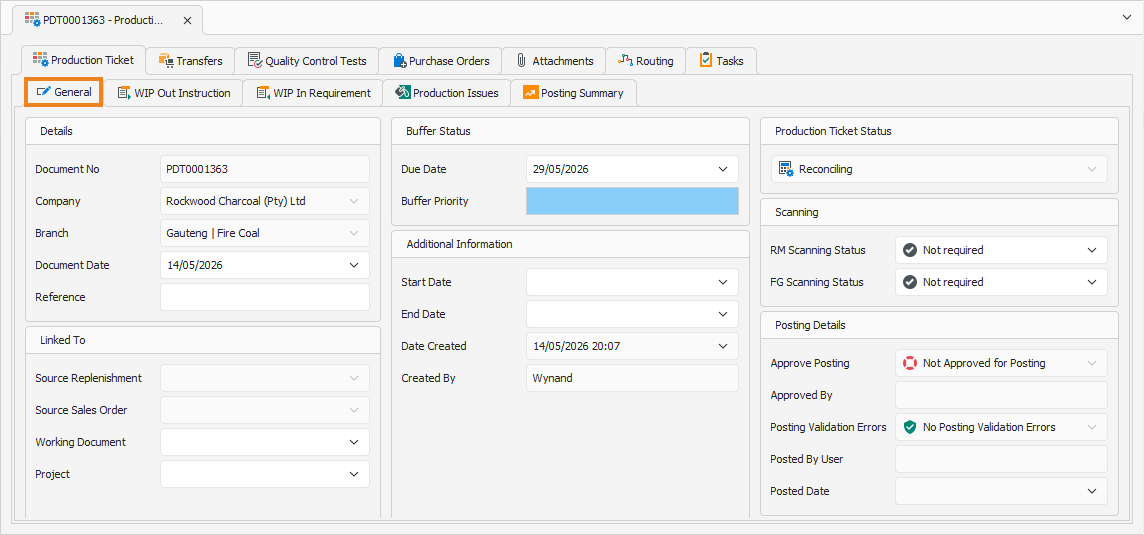Click the WIP Out Instruction icon
This screenshot has height=535, width=1144.
click(124, 93)
